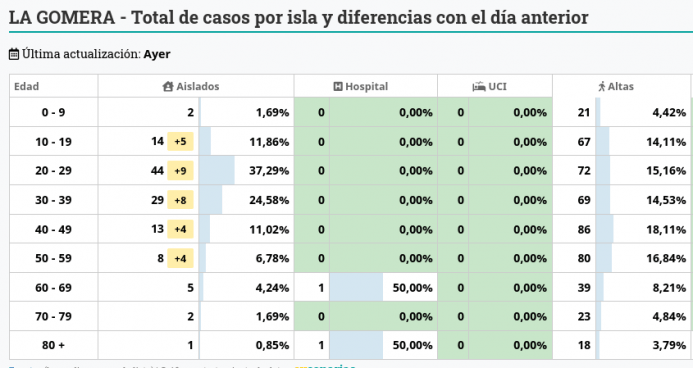Click the +5 badge in 10 - 19 row
This screenshot has width=693, height=368.
point(180,142)
